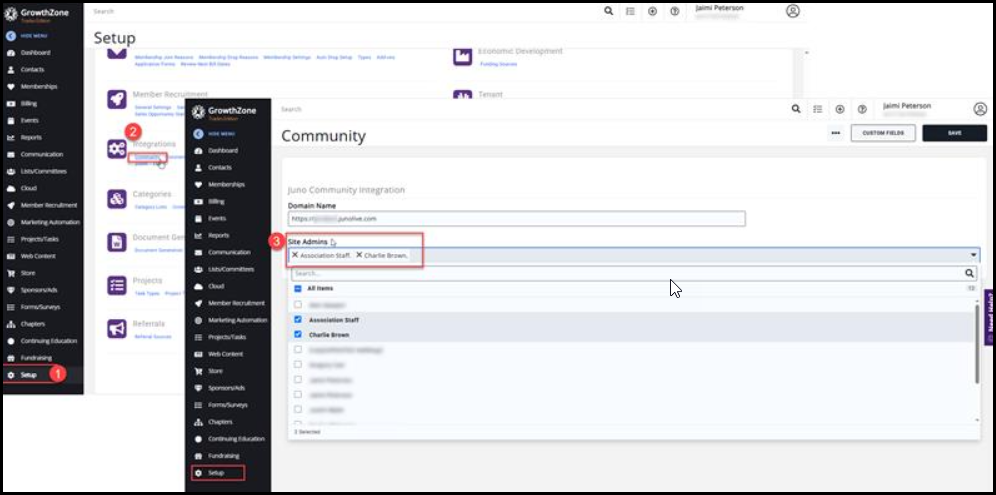Click the Save button
996x495 pixels.
pos(953,134)
